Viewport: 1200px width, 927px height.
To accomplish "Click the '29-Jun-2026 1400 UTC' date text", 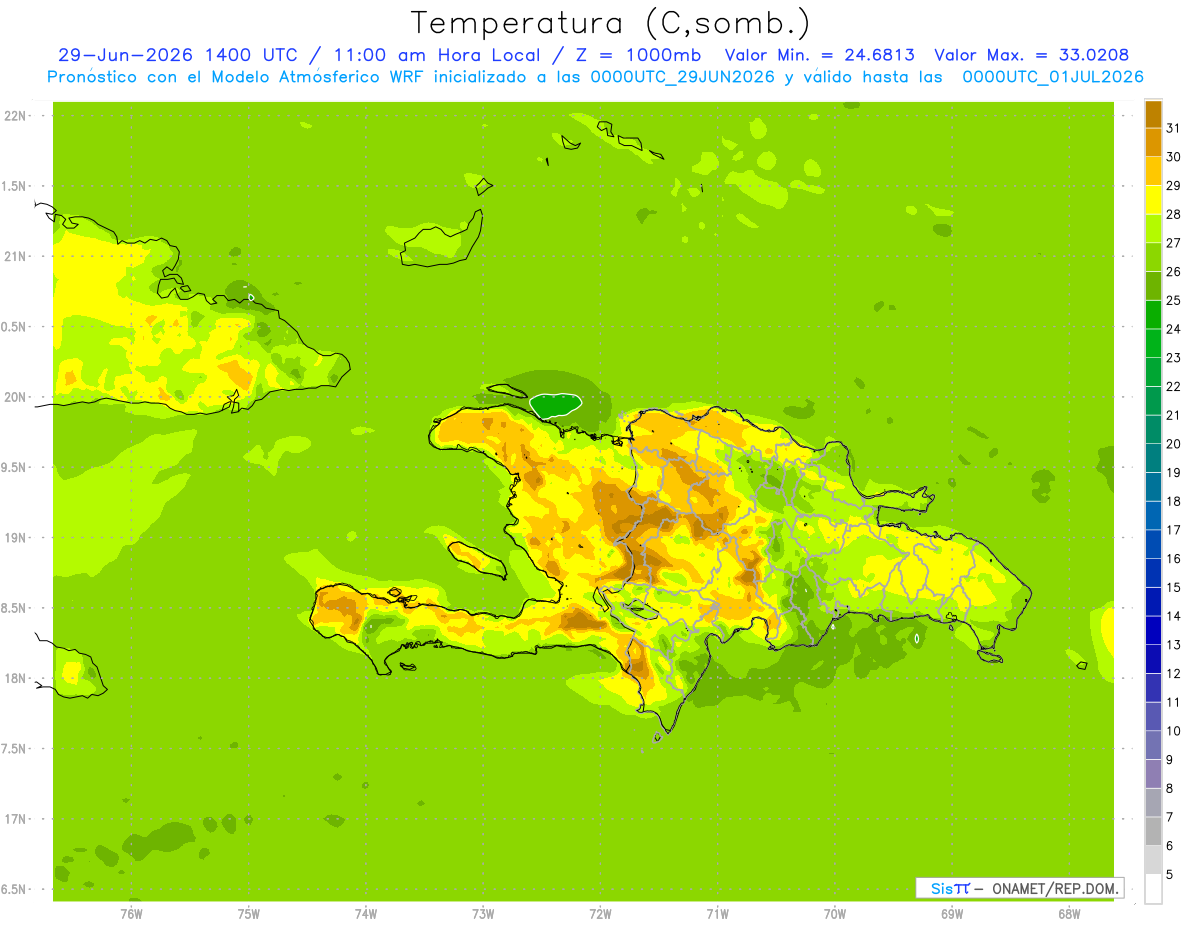I will point(177,54).
